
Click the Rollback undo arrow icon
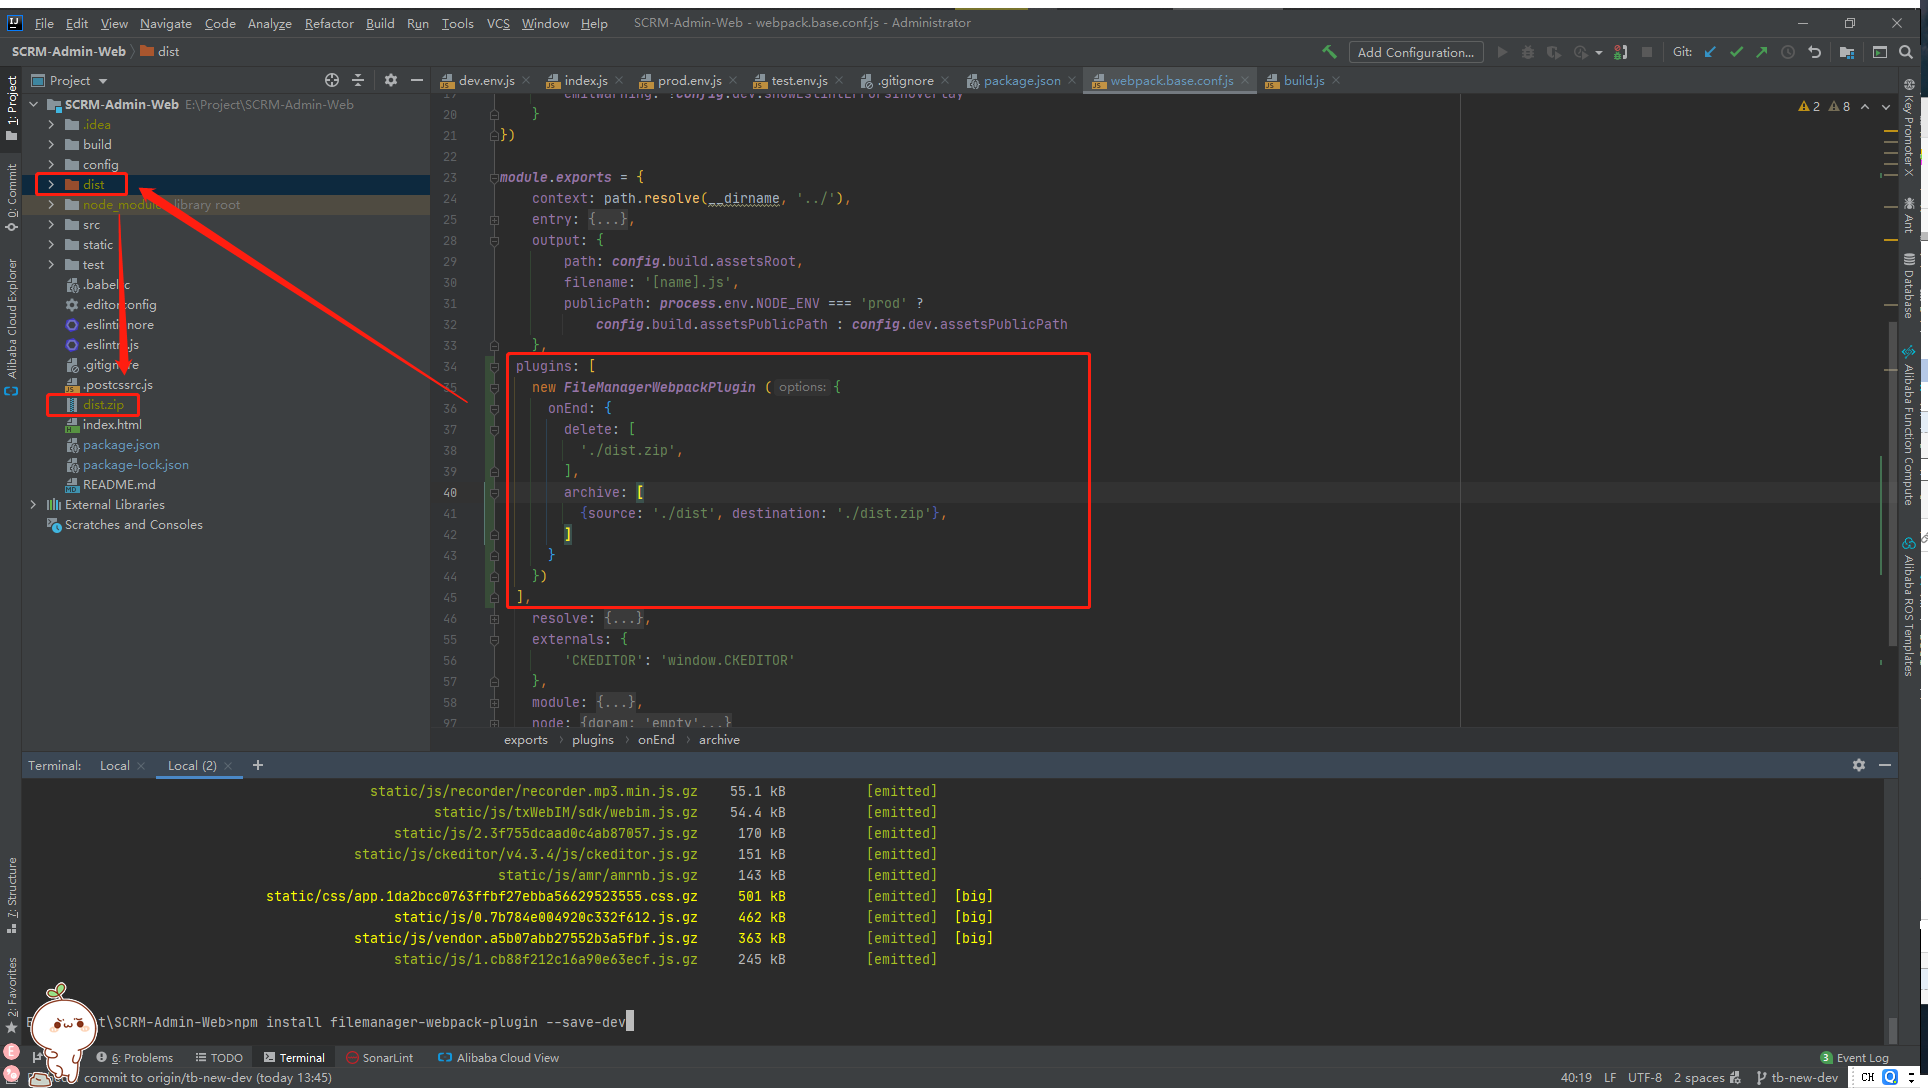(x=1814, y=52)
